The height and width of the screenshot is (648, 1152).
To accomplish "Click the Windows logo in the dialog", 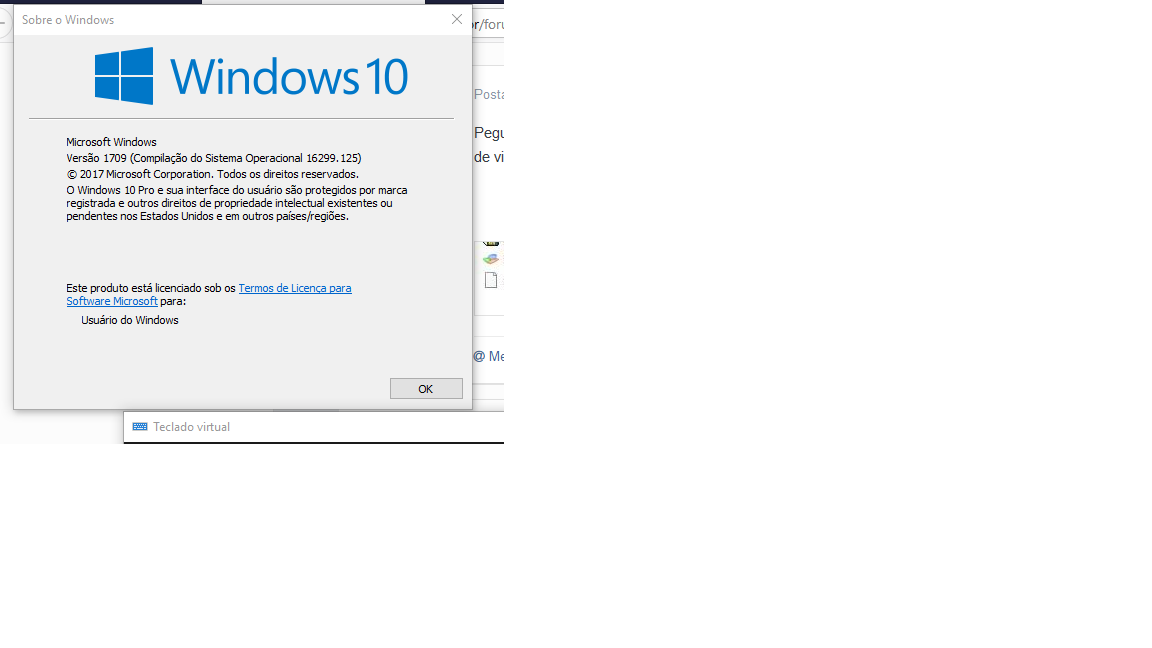I will coord(124,76).
